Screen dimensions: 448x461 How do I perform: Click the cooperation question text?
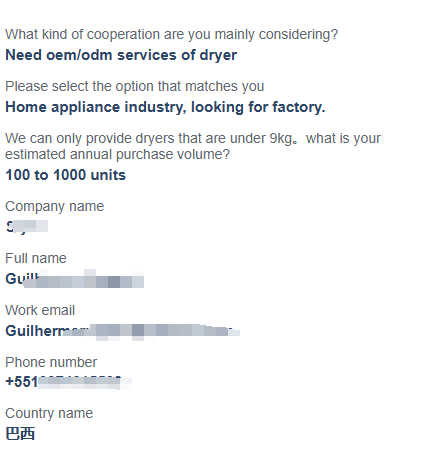pyautogui.click(x=172, y=35)
